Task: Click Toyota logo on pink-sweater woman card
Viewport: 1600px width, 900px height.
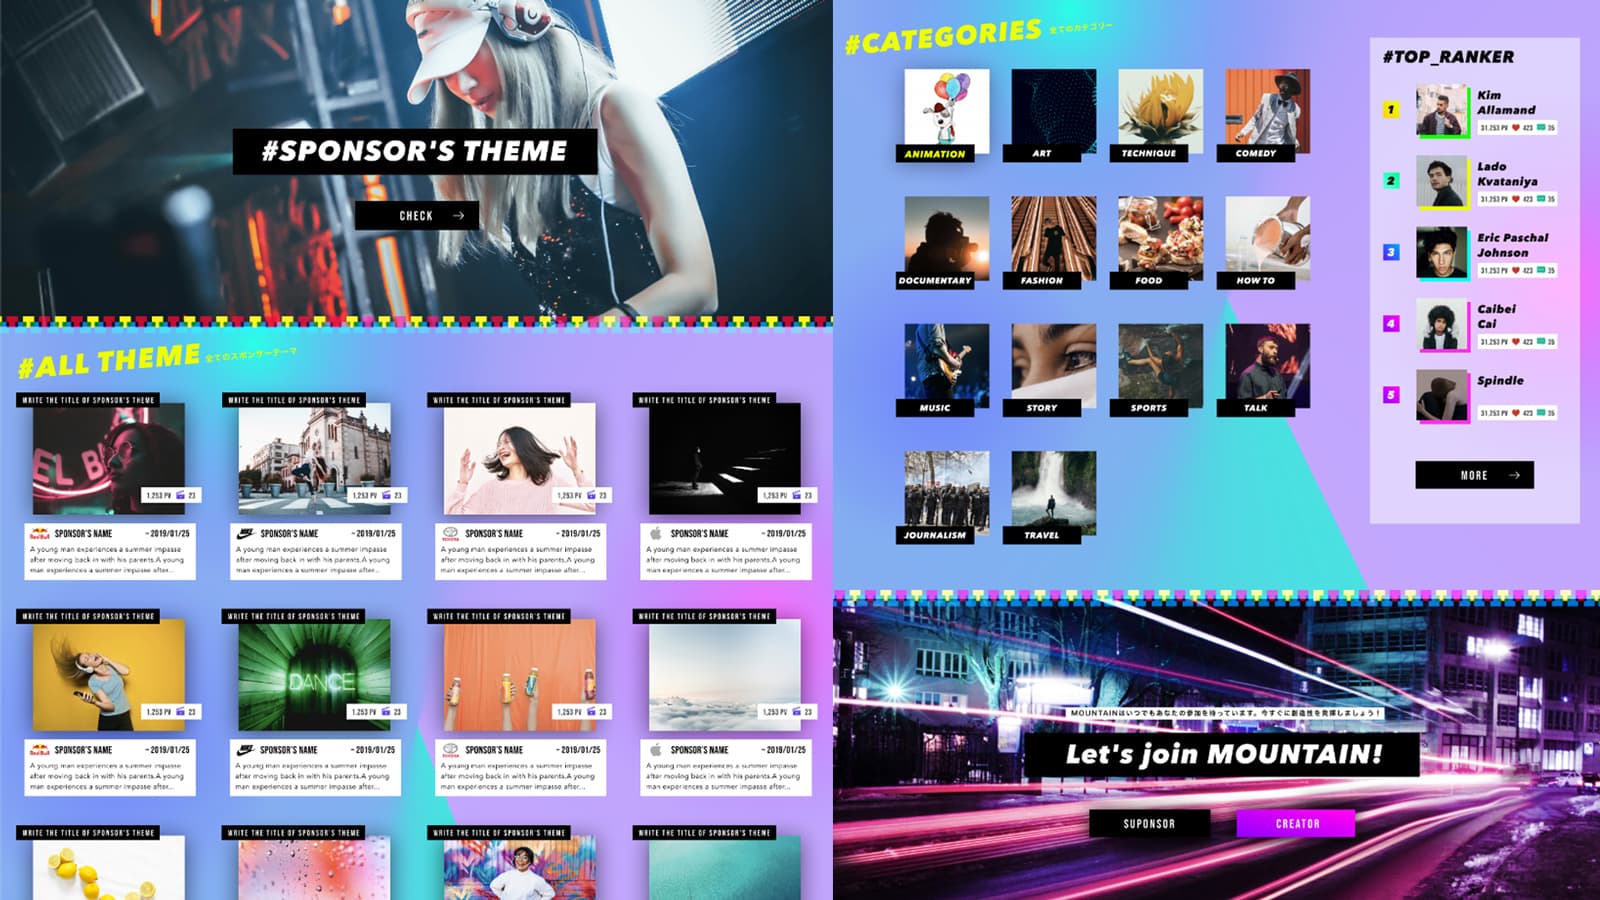Action: click(x=451, y=534)
